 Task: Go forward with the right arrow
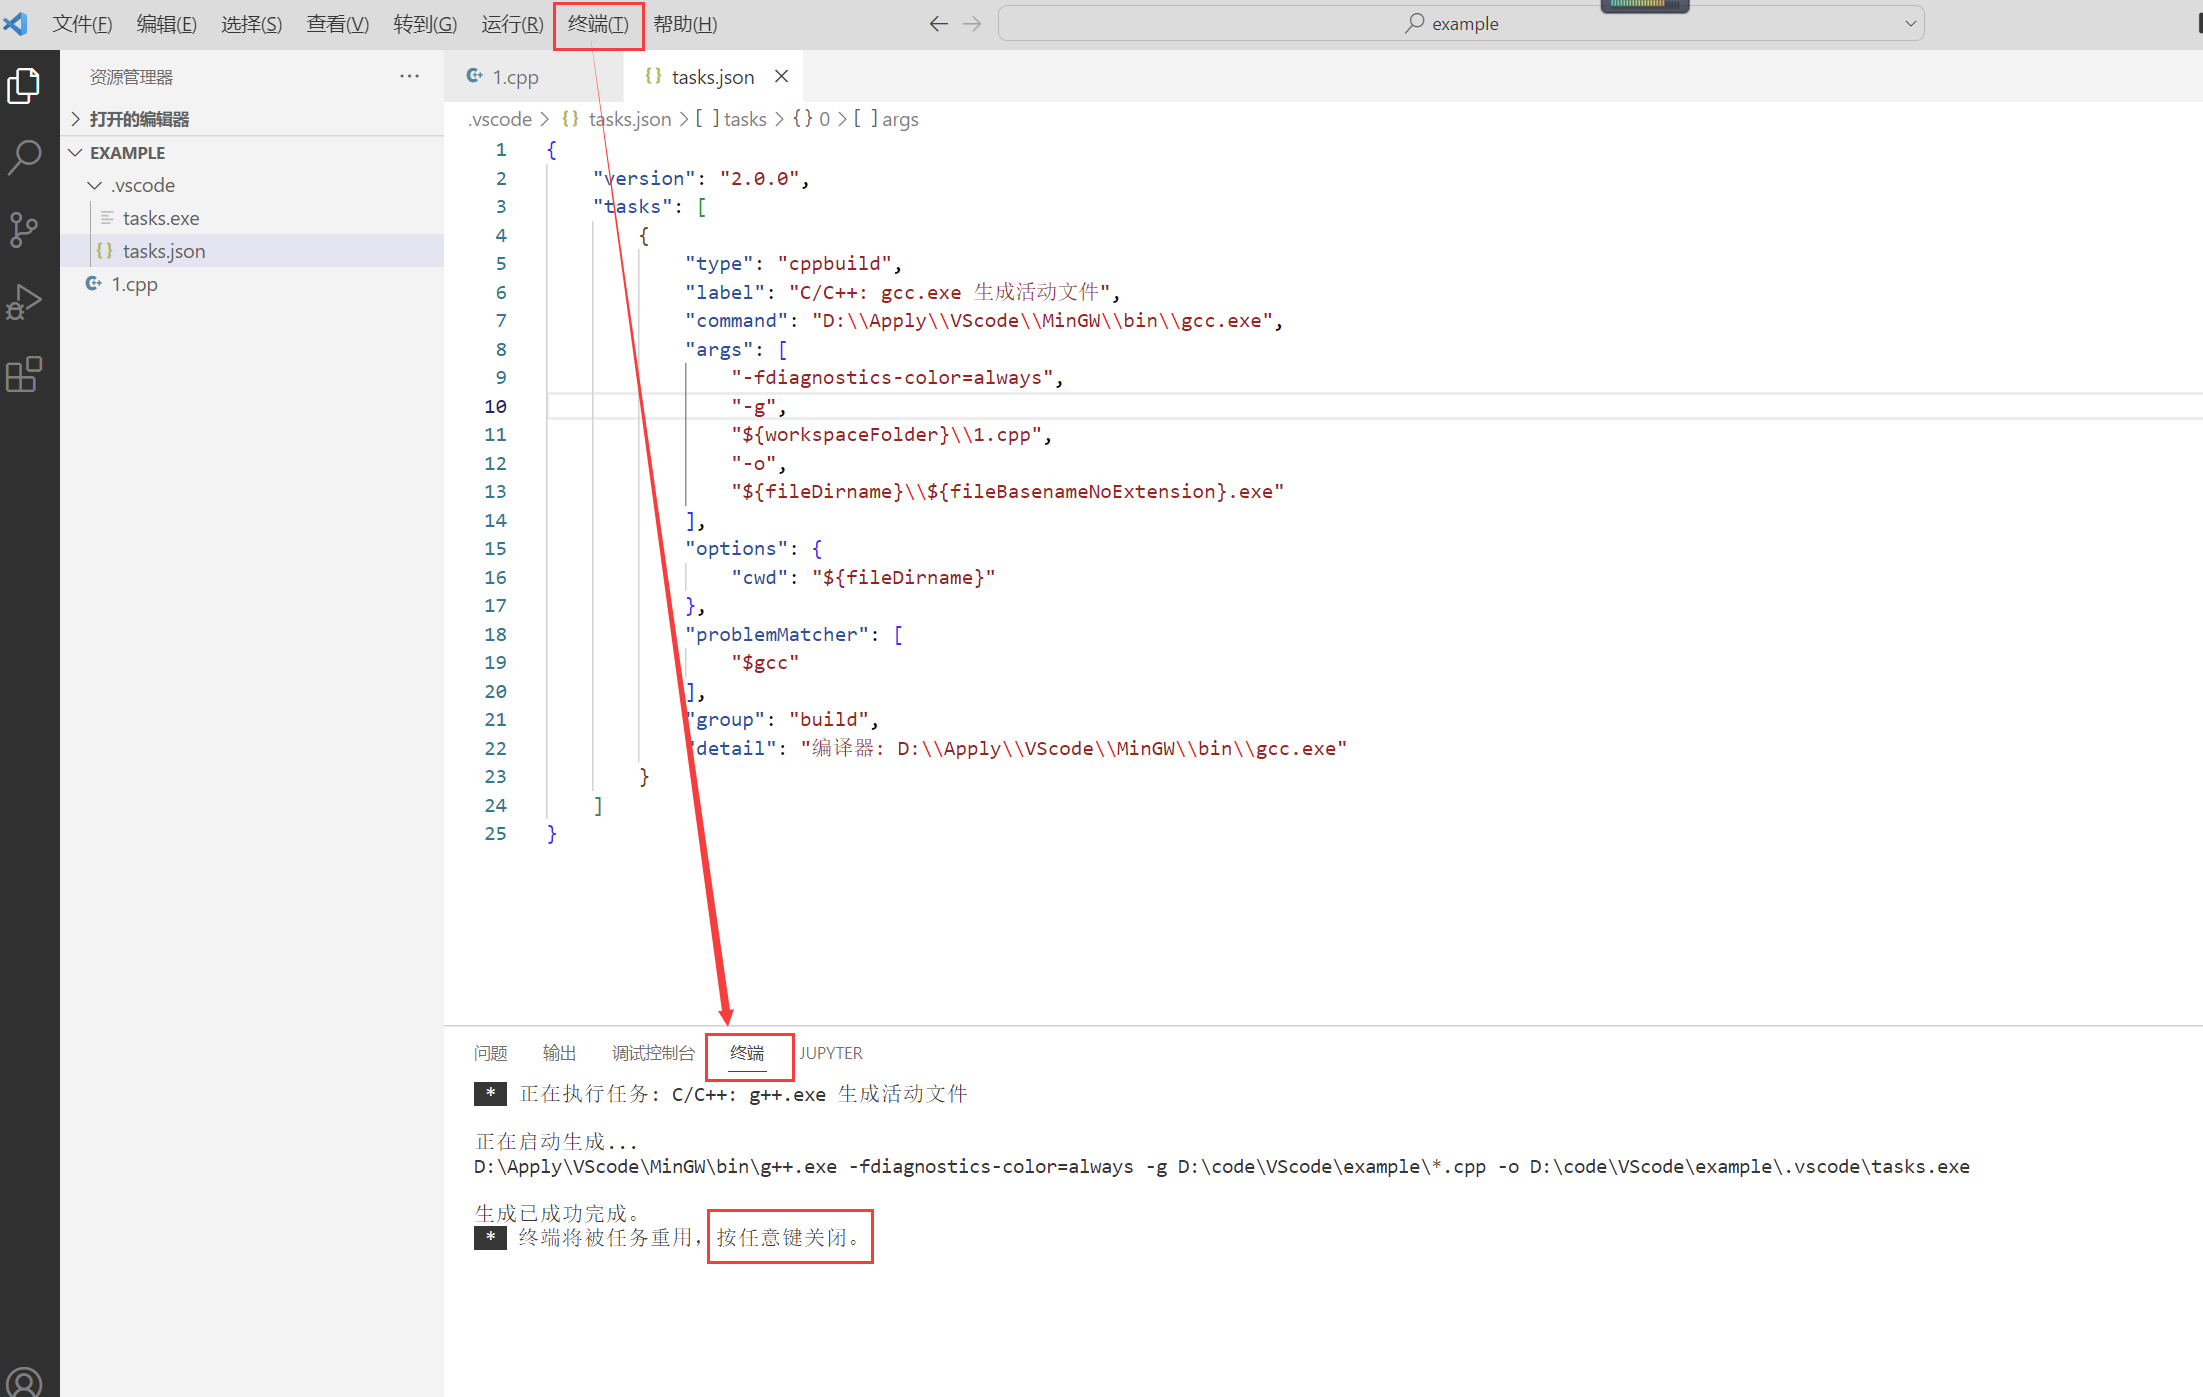972,23
